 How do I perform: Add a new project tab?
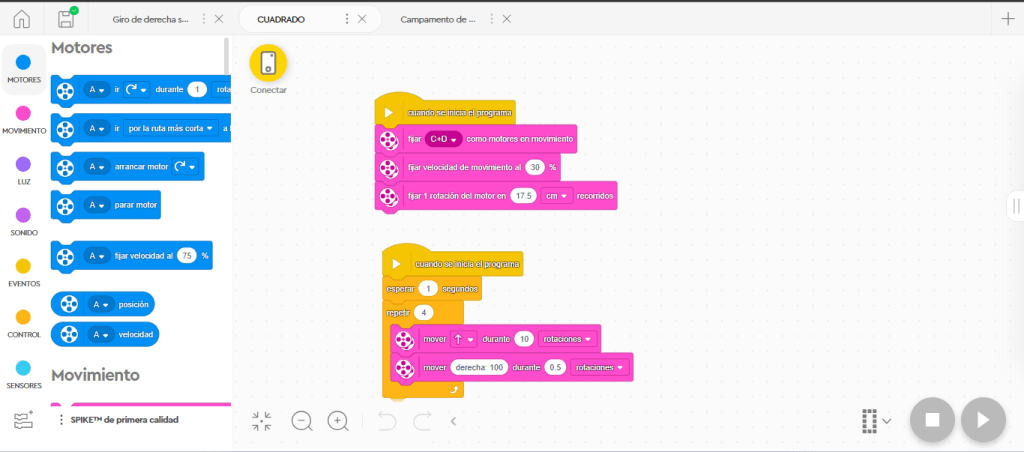1007,19
